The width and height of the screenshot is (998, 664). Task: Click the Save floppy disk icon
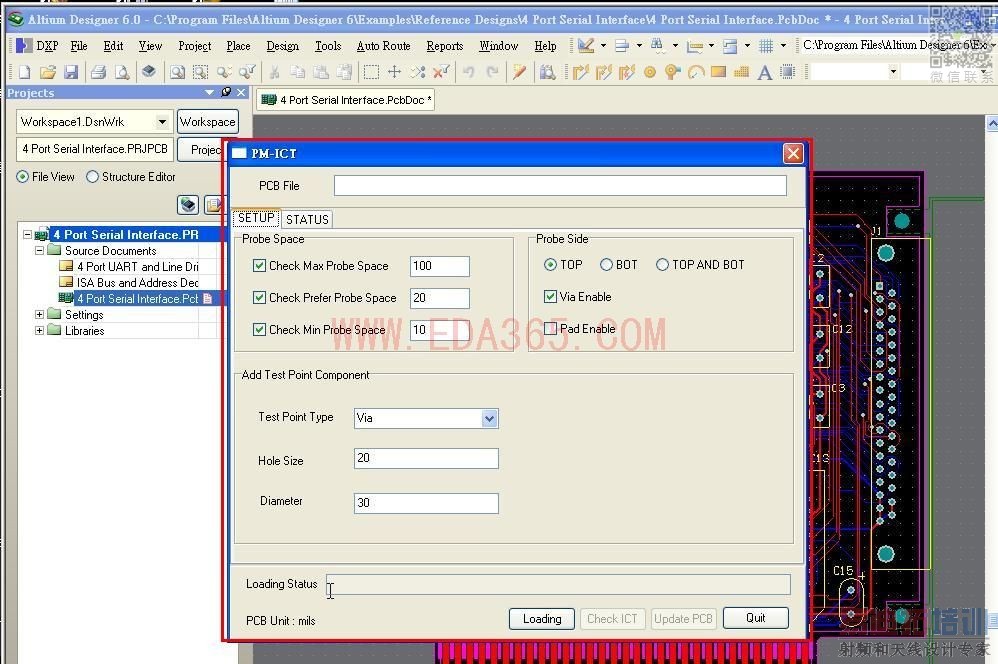pyautogui.click(x=71, y=72)
